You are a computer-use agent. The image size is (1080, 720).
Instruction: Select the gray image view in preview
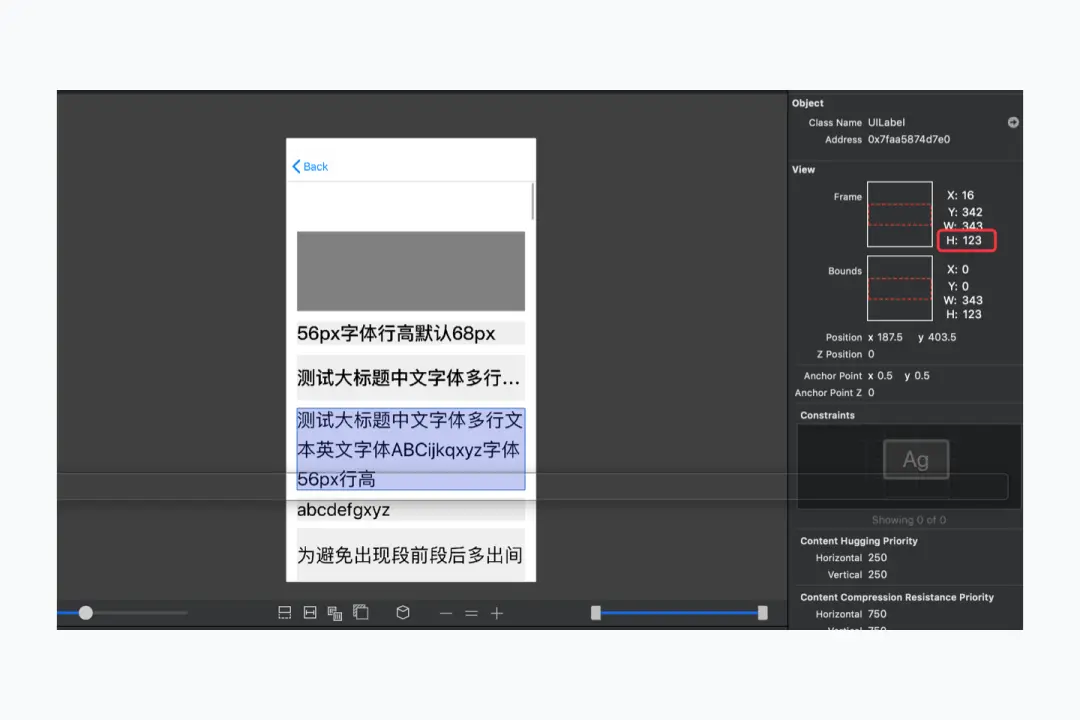point(411,271)
